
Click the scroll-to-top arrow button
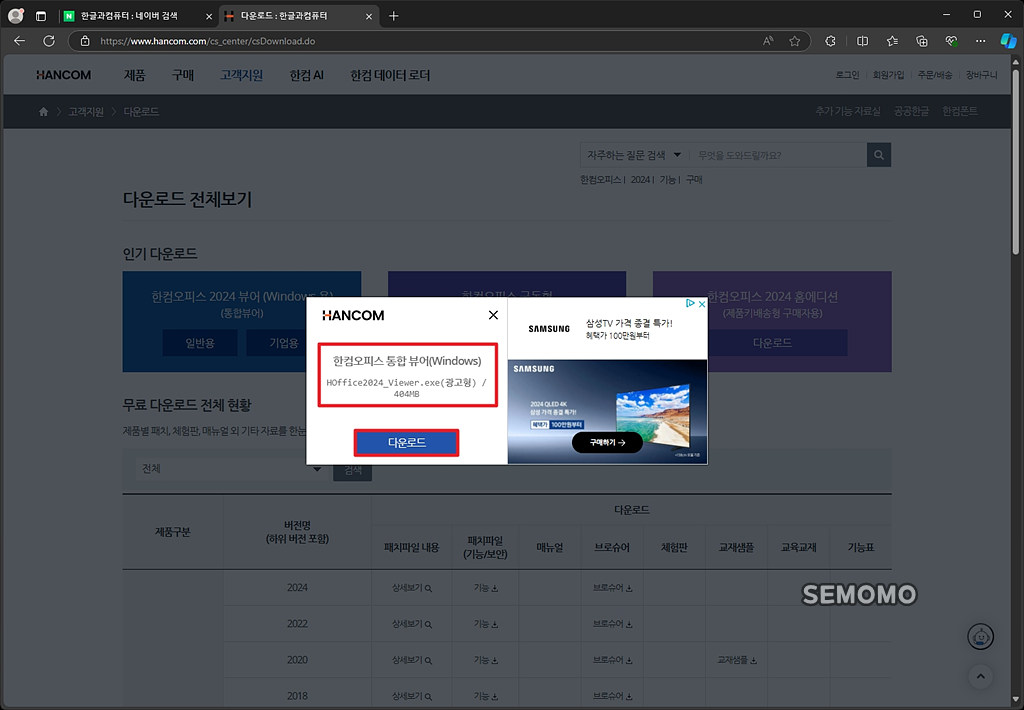click(x=980, y=677)
